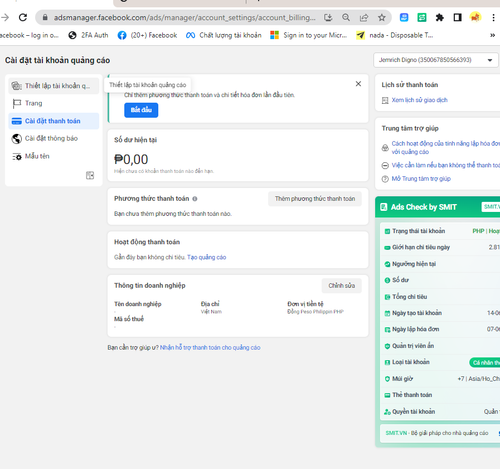The image size is (500, 469).
Task: Click the Bắt đầu button
Action: pyautogui.click(x=141, y=110)
